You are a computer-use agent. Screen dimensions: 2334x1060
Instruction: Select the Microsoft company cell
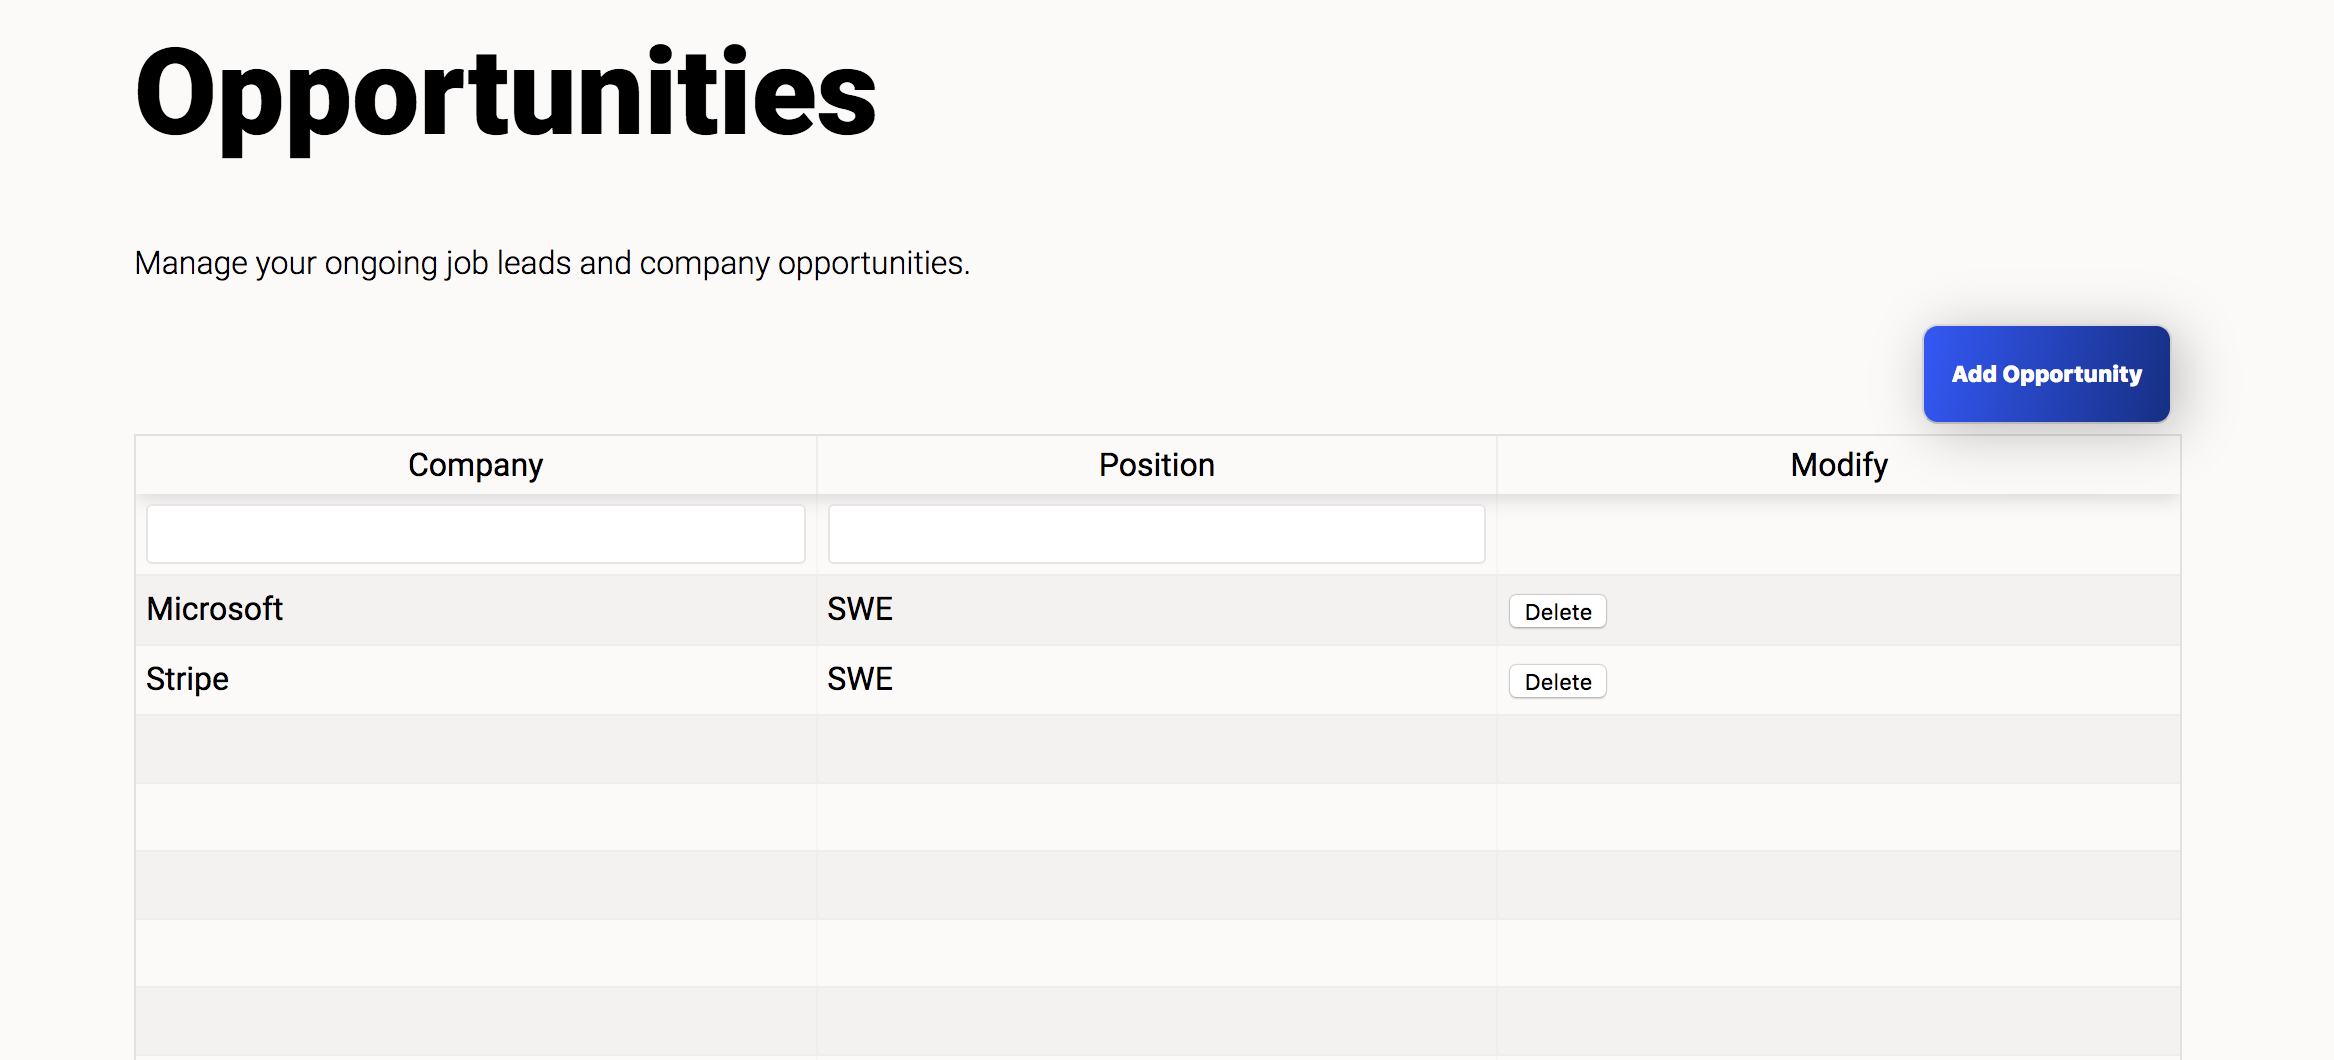click(476, 609)
